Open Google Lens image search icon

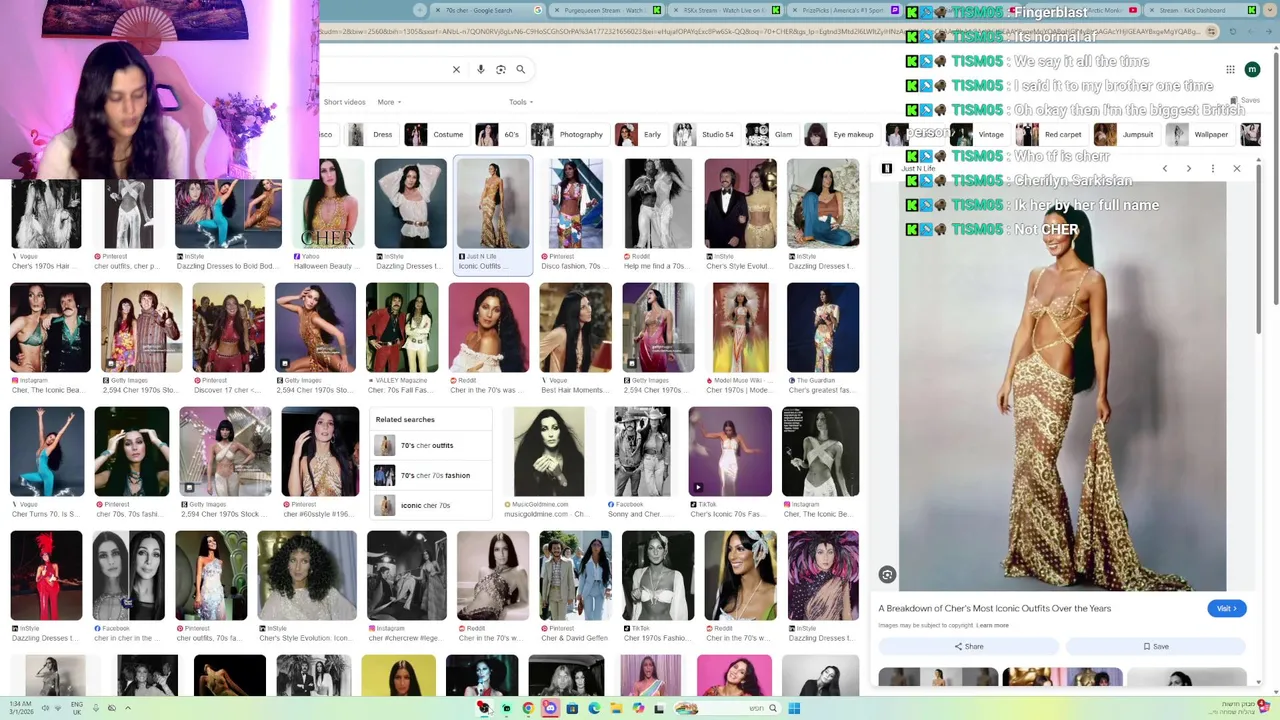[x=501, y=69]
